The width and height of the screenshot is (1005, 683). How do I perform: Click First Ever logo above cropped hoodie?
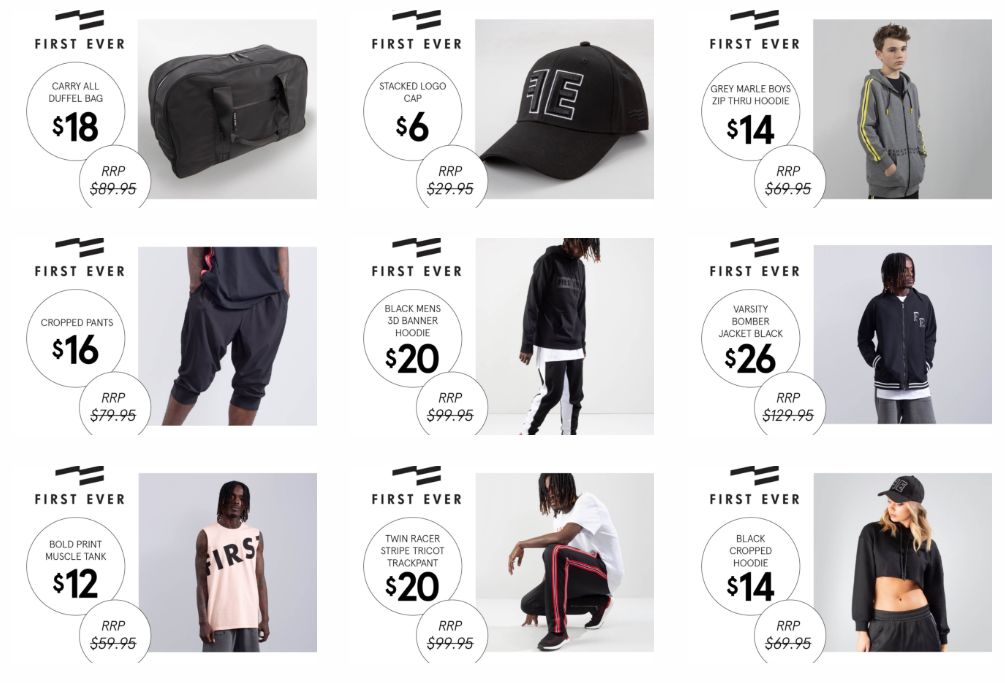click(x=754, y=485)
